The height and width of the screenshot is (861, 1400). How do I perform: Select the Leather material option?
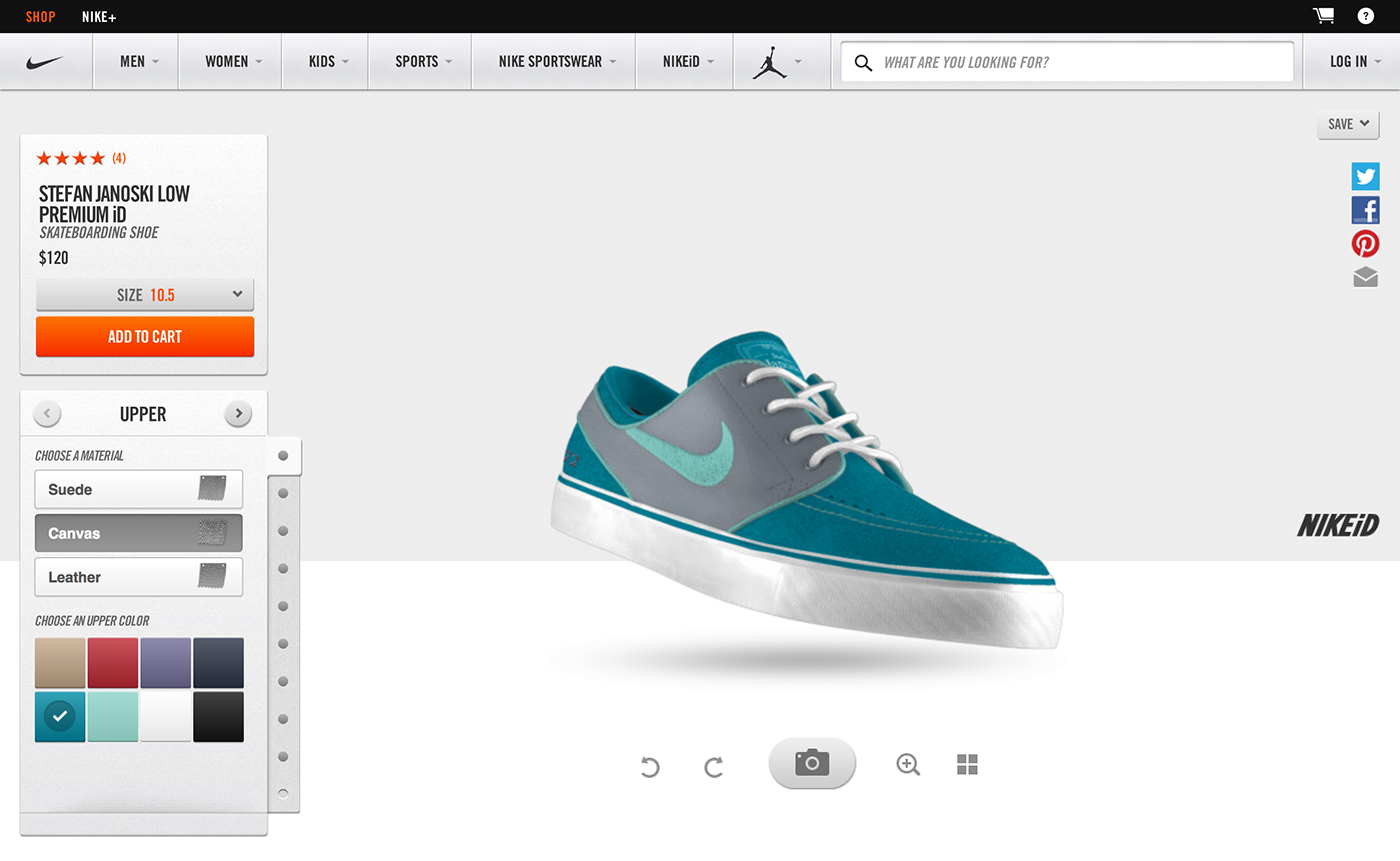(x=139, y=577)
